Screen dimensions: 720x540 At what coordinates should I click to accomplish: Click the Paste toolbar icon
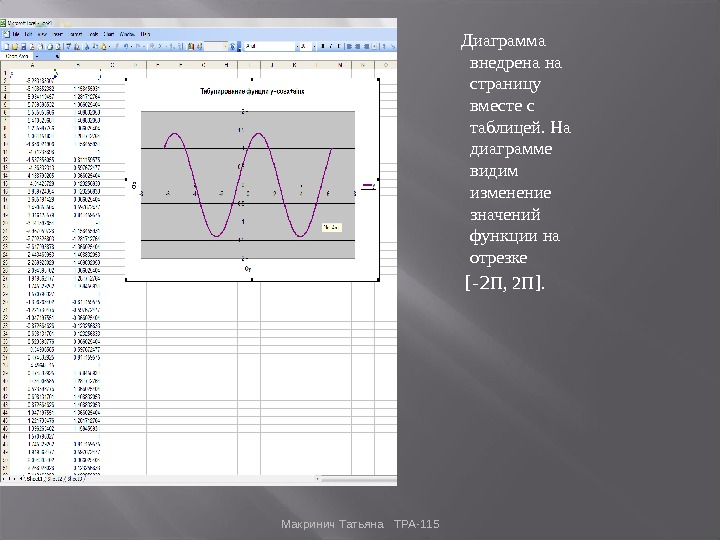tap(104, 46)
